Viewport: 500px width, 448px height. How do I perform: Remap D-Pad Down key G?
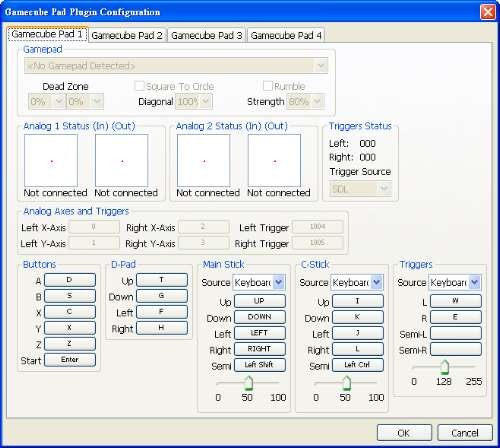coord(162,296)
